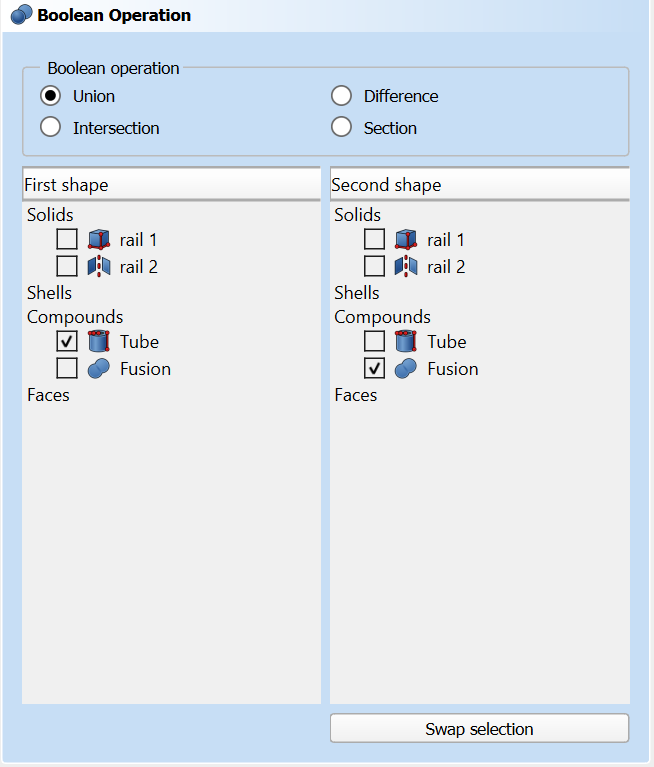Viewport: 654px width, 767px height.
Task: Choose the Intersection operation
Action: tap(50, 128)
